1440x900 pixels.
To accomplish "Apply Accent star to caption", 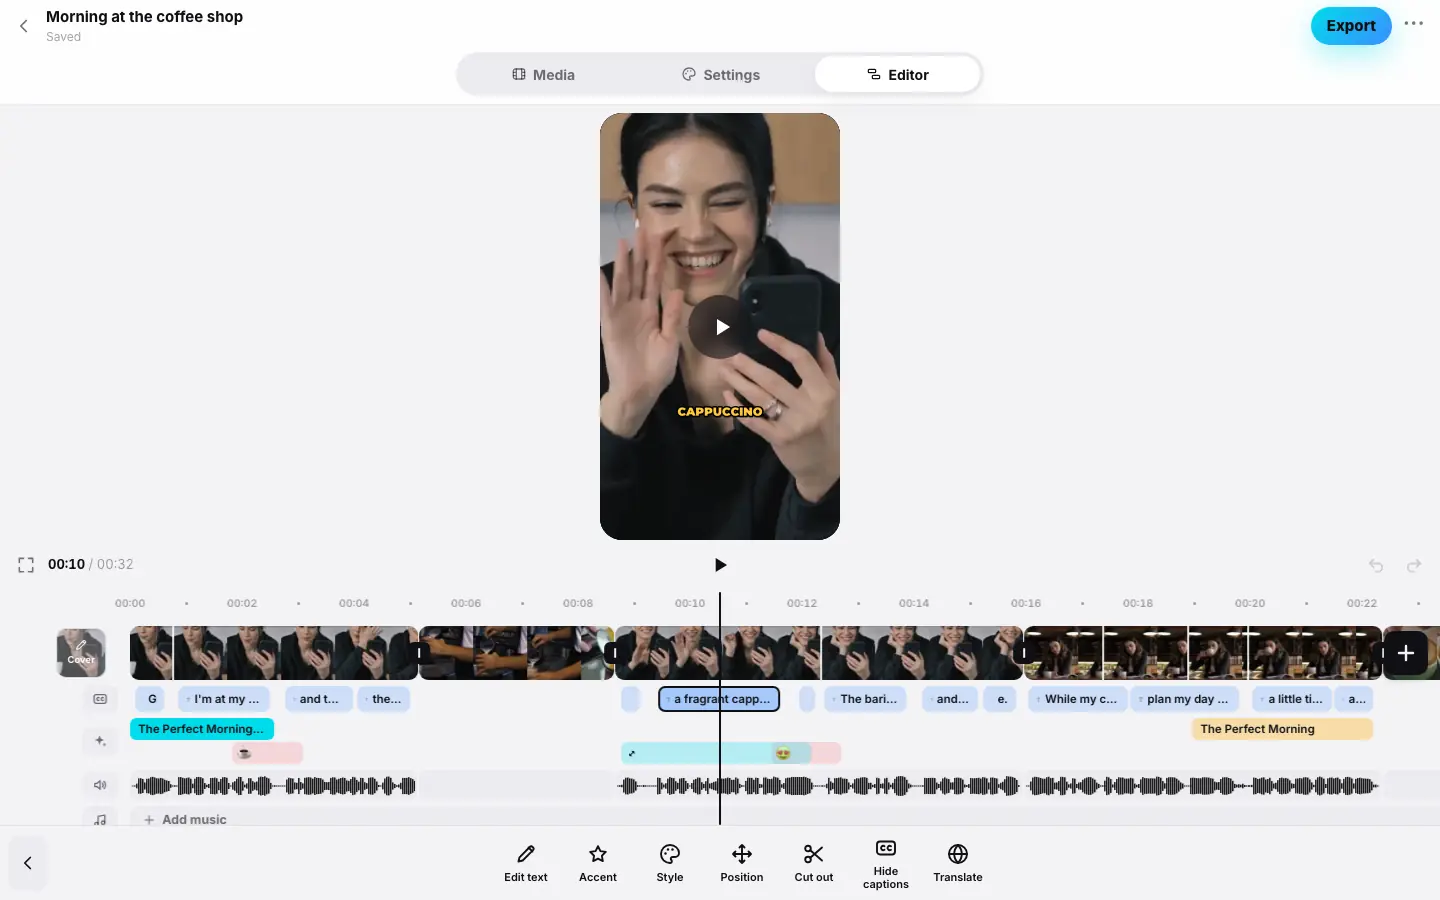I will [x=598, y=864].
